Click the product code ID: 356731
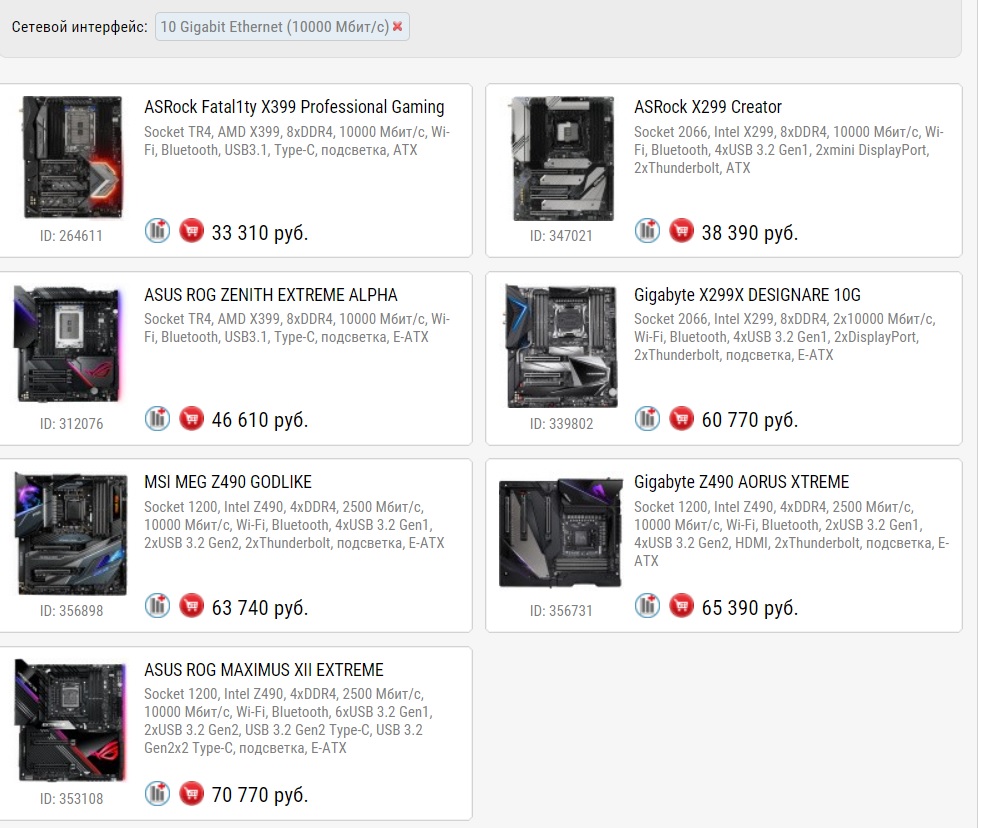 click(561, 611)
